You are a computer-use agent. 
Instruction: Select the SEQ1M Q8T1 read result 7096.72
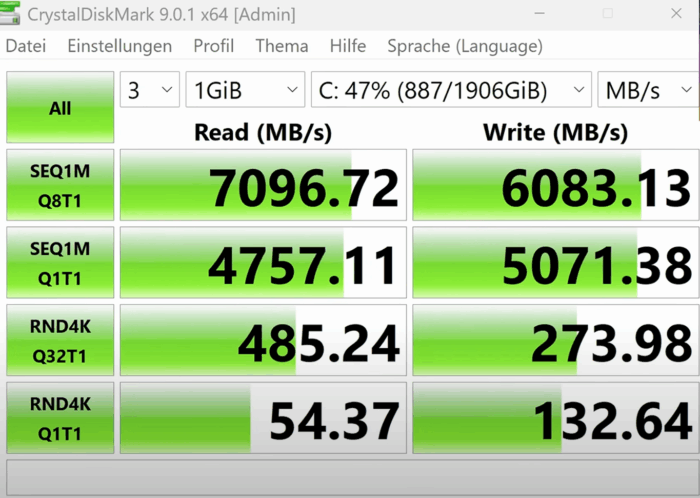coord(263,187)
